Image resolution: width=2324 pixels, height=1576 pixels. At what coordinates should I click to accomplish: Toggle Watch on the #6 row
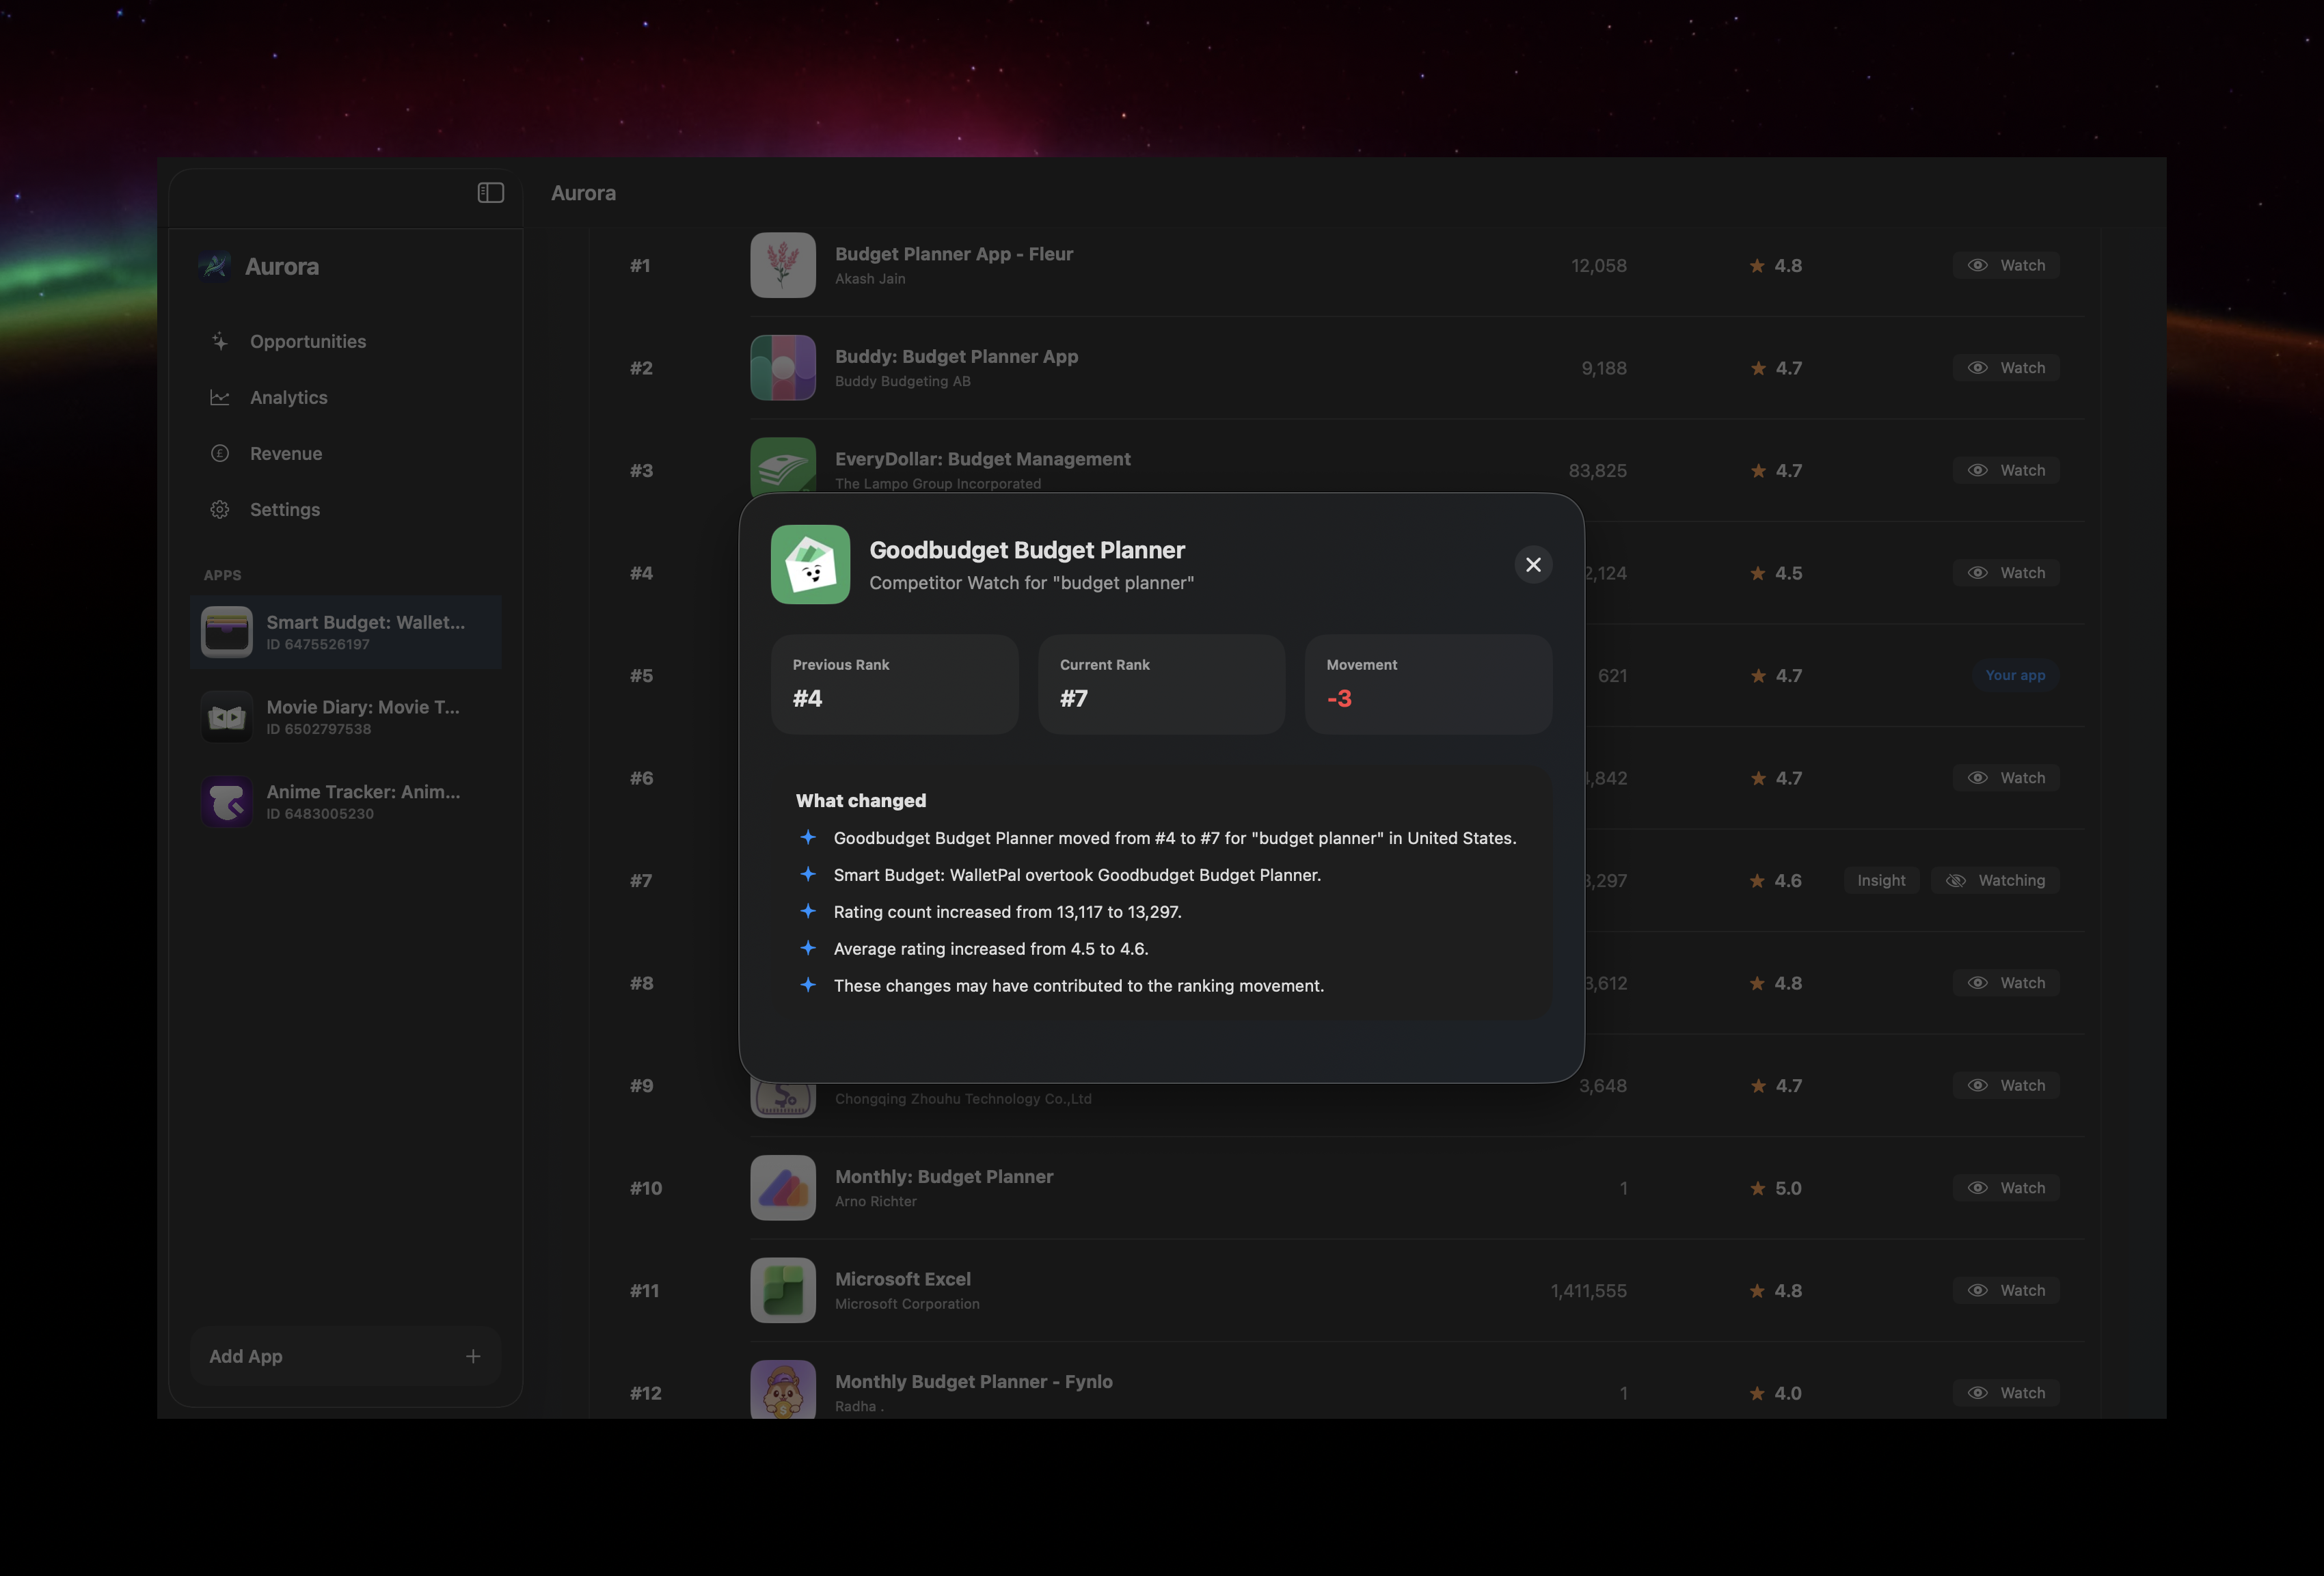2006,778
